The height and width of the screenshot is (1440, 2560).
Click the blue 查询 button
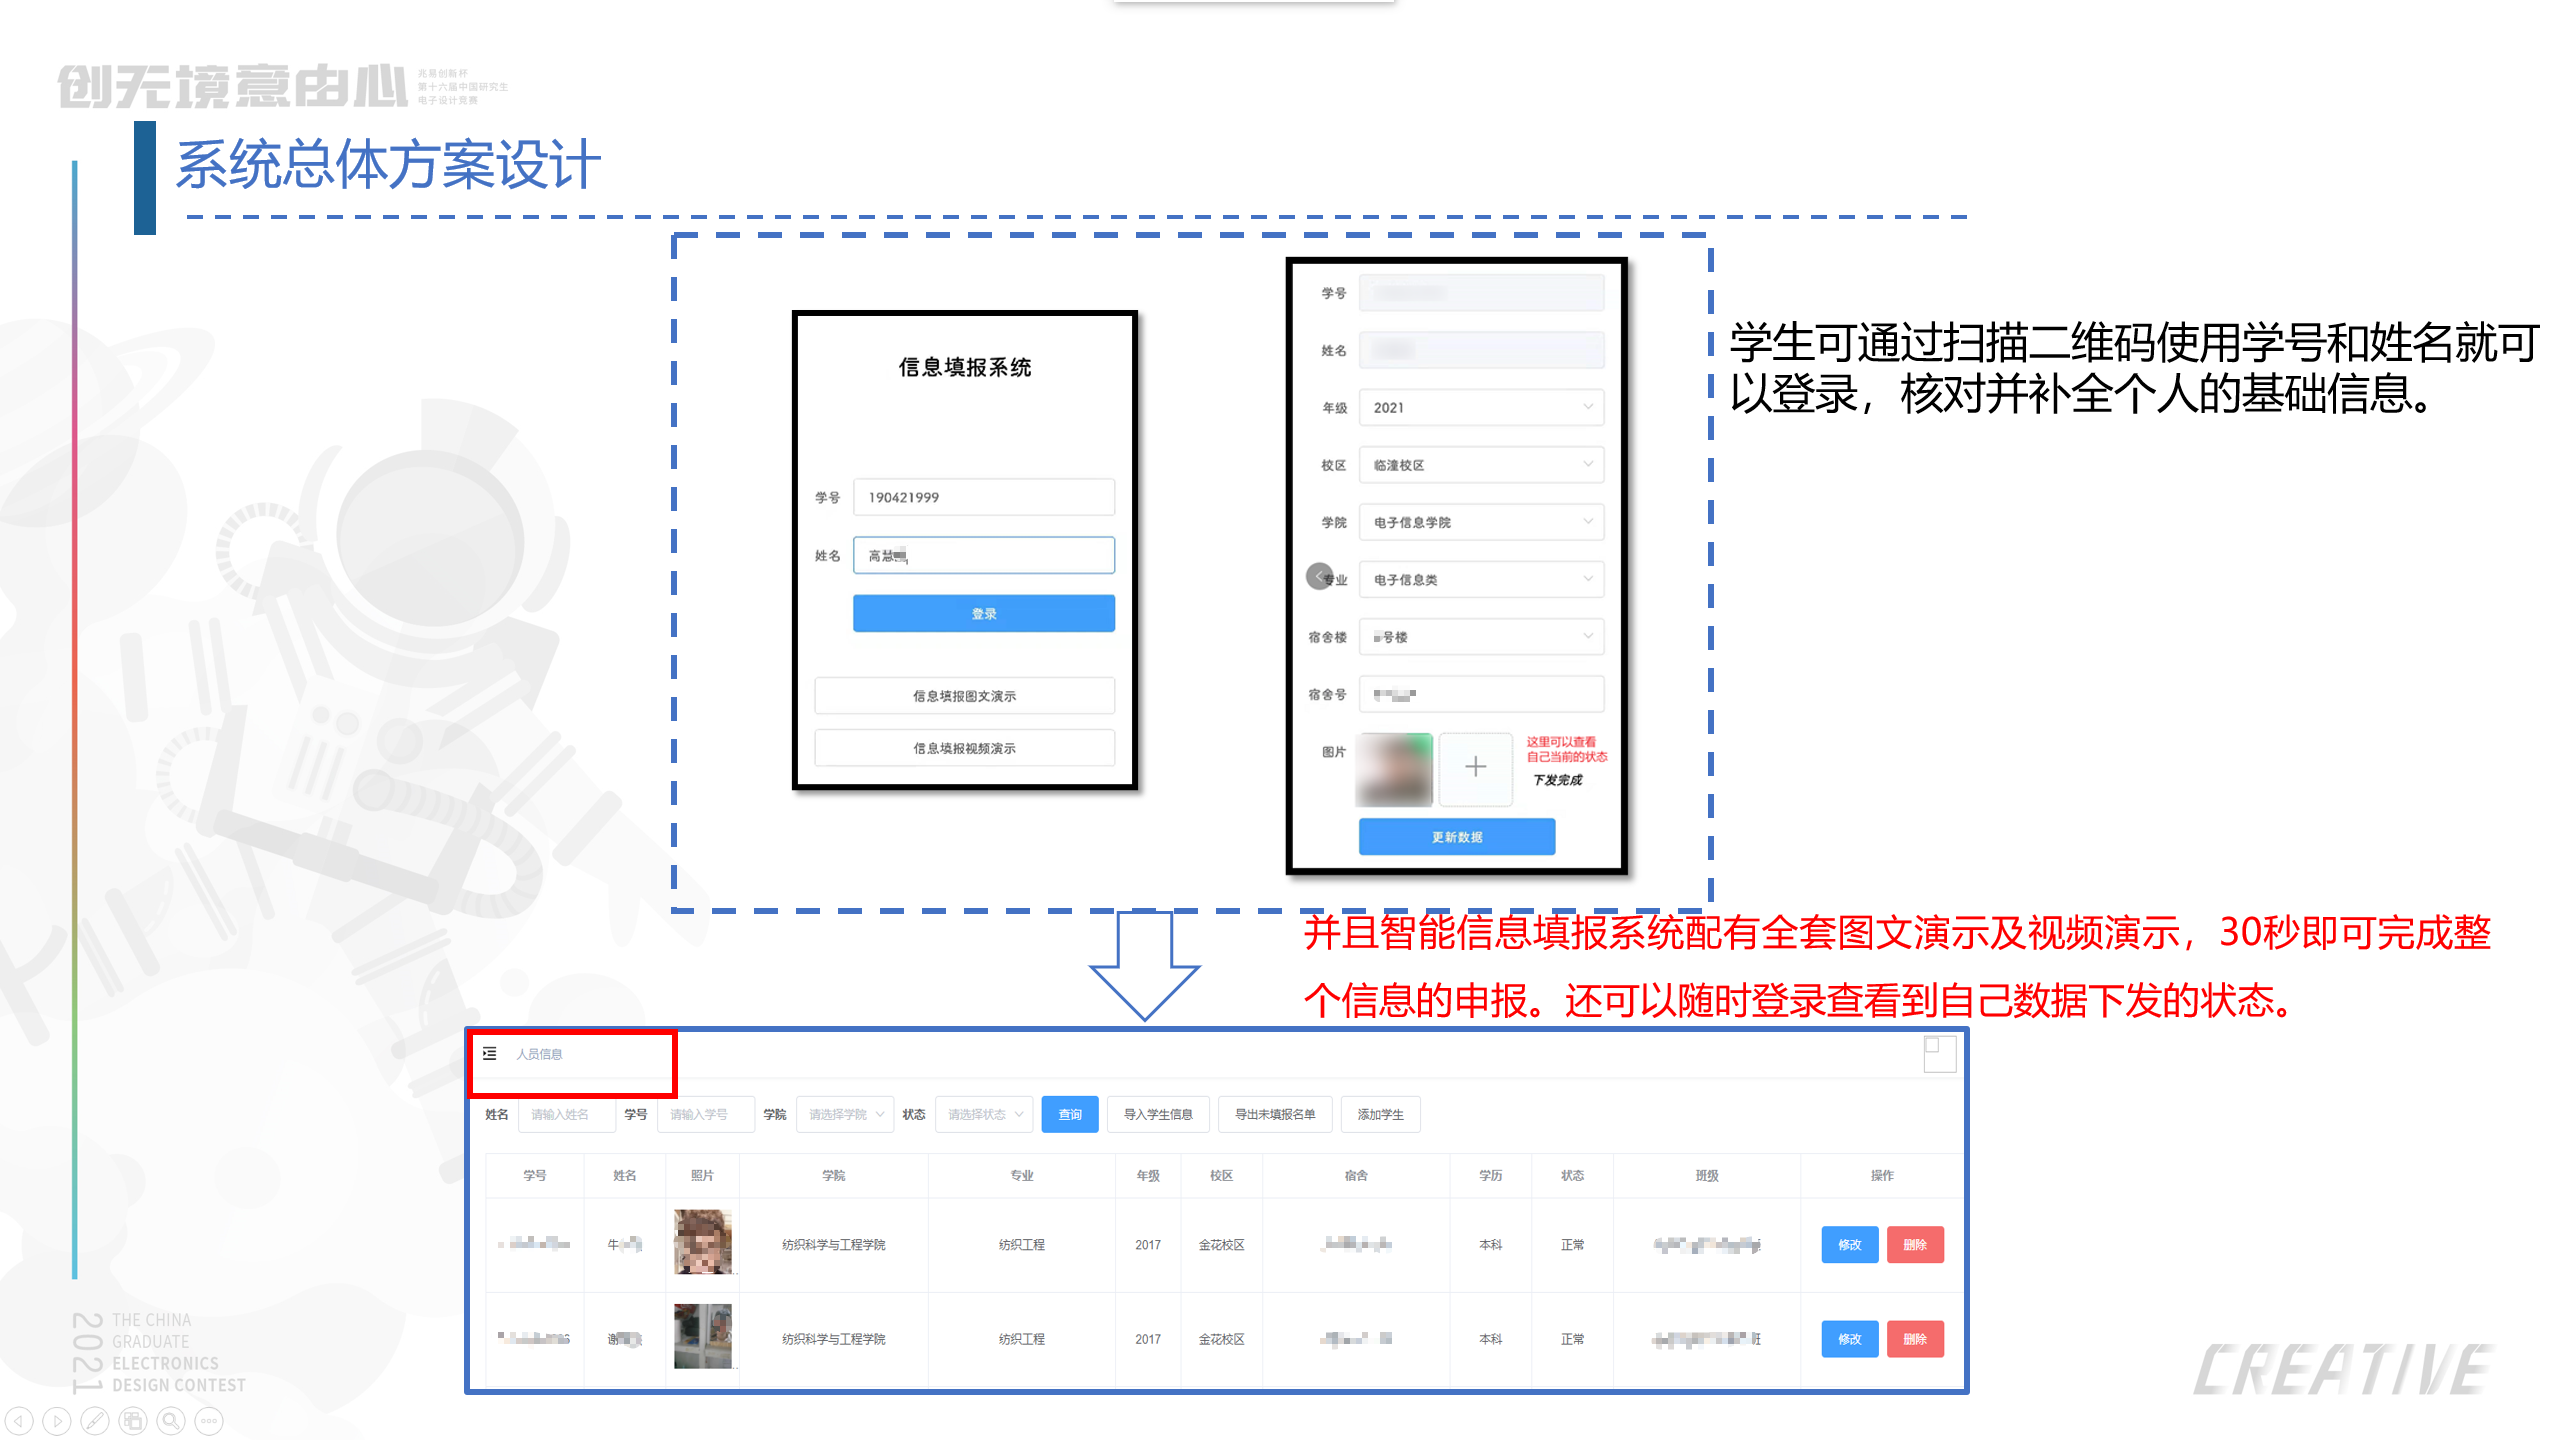[x=1070, y=1114]
